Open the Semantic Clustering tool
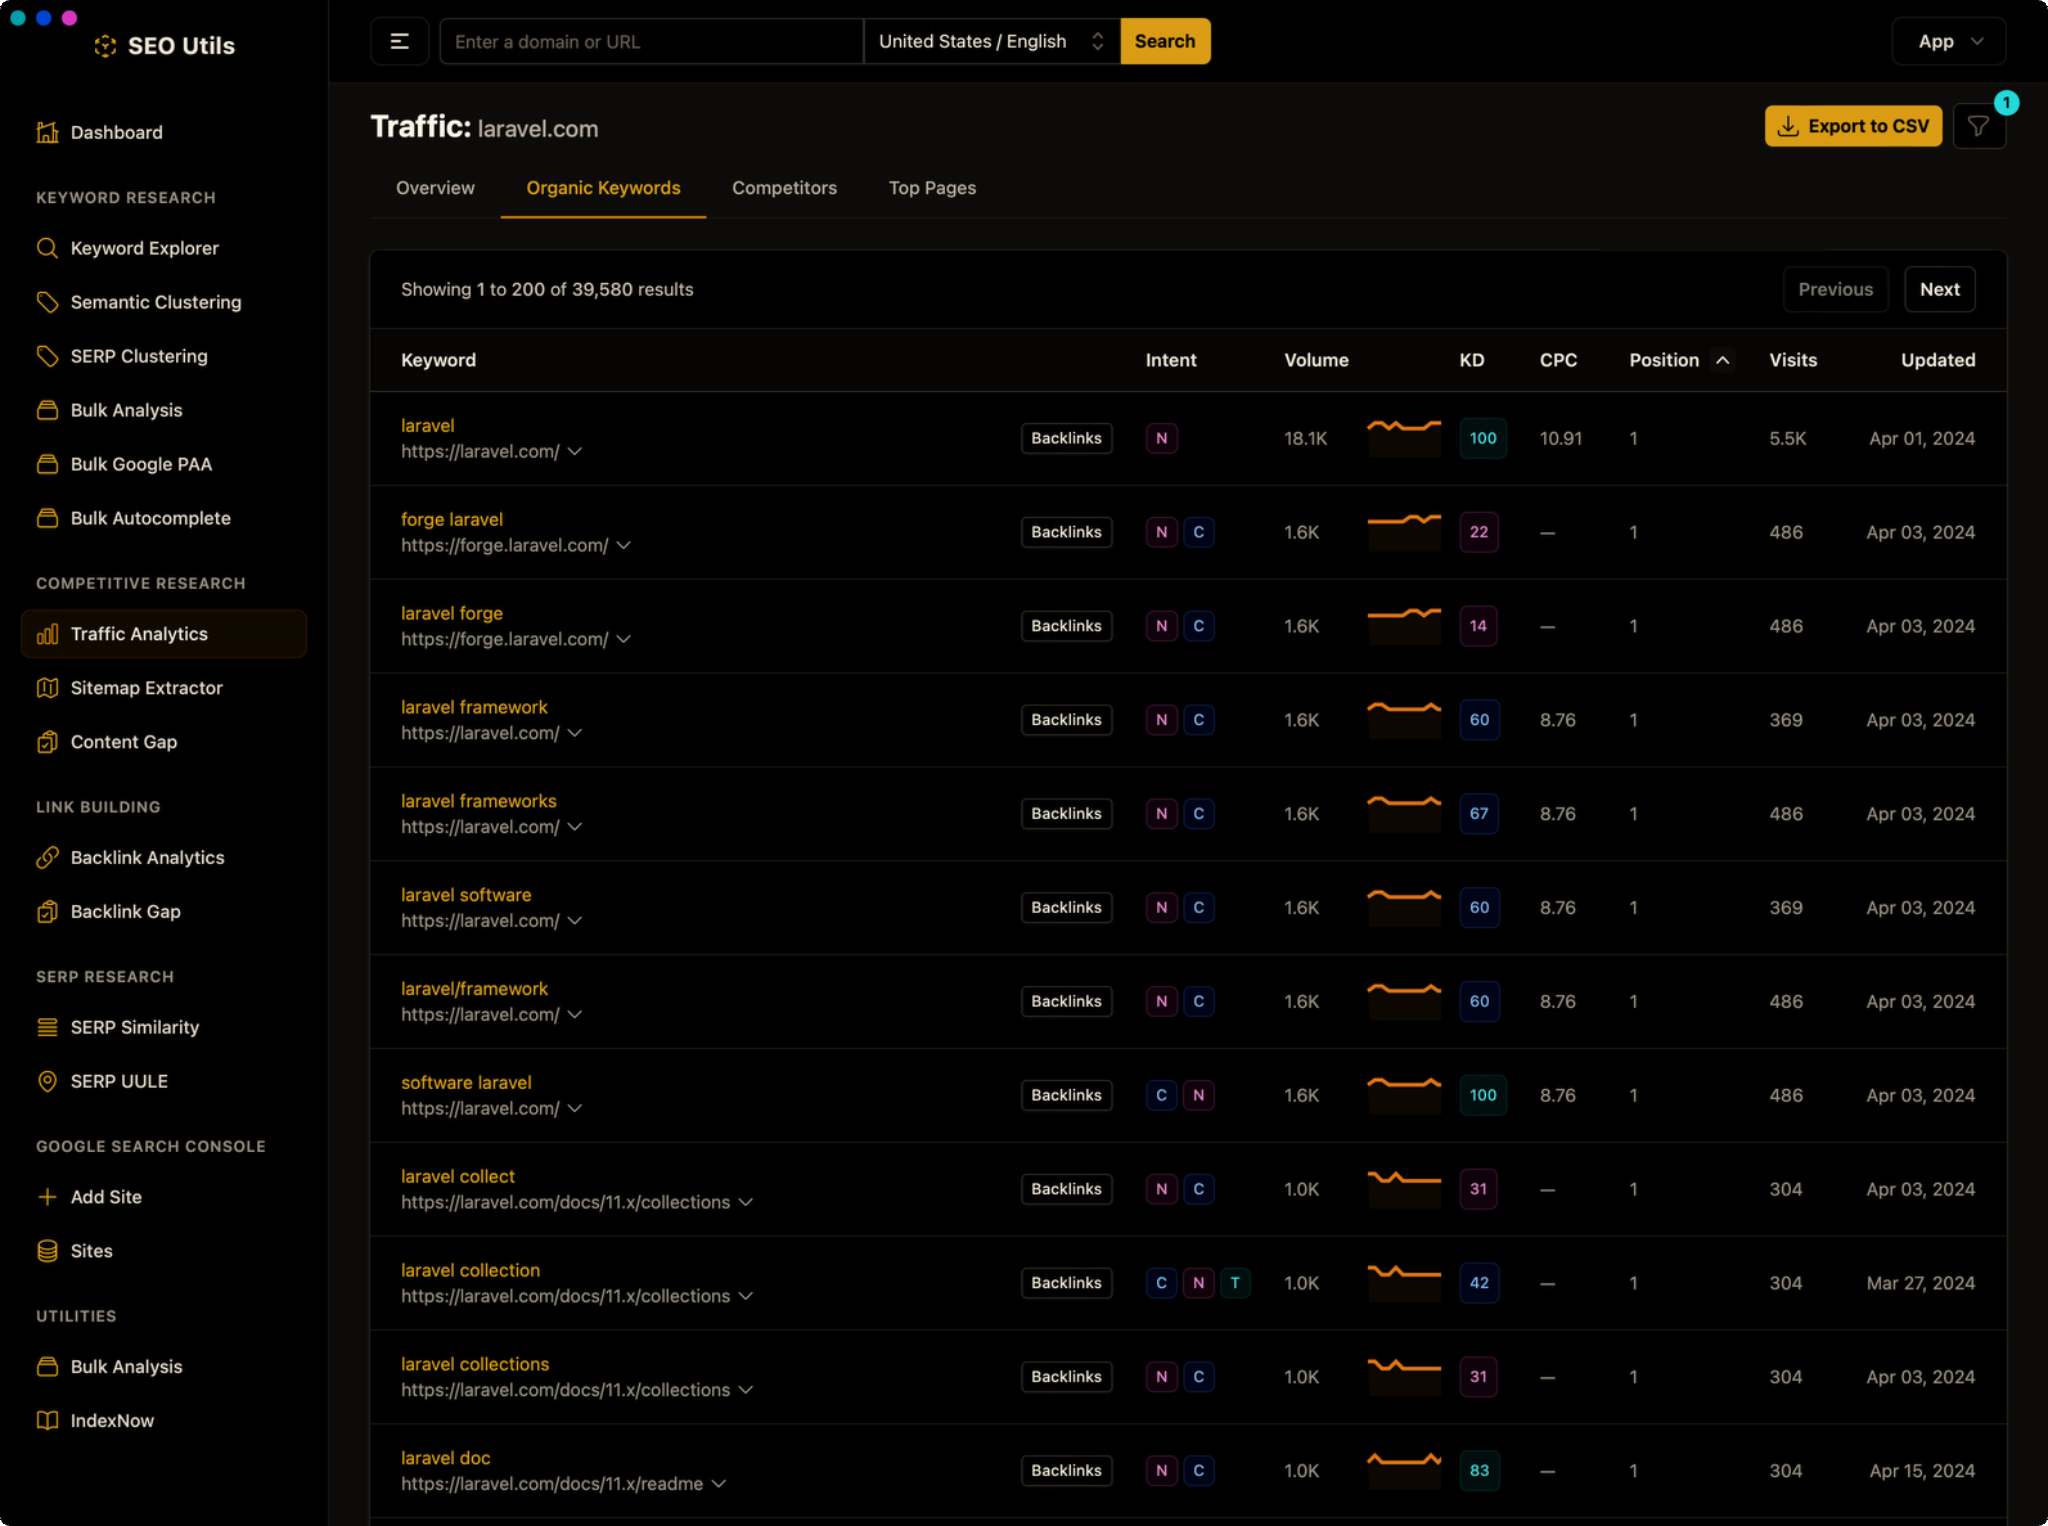The width and height of the screenshot is (2048, 1526). pyautogui.click(x=155, y=302)
